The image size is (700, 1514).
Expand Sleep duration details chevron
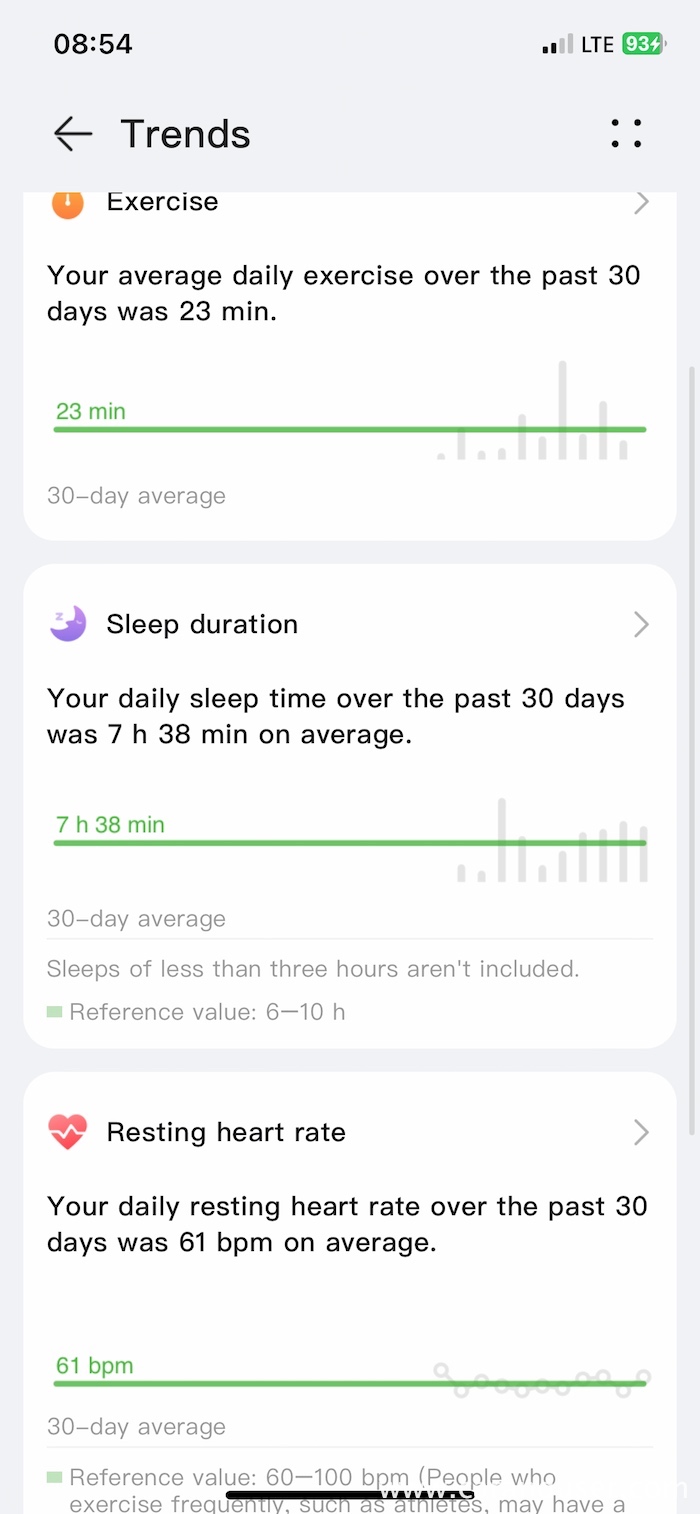pyautogui.click(x=641, y=625)
